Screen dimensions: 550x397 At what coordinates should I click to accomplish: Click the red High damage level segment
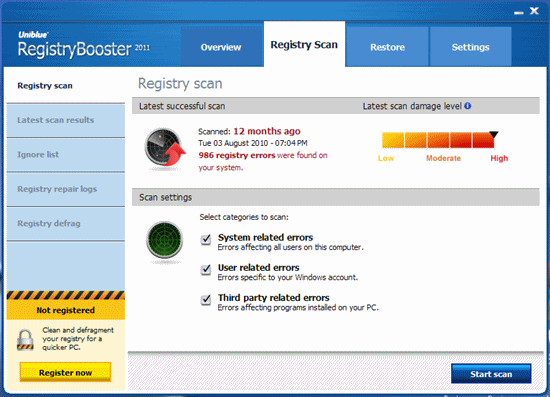[x=483, y=140]
